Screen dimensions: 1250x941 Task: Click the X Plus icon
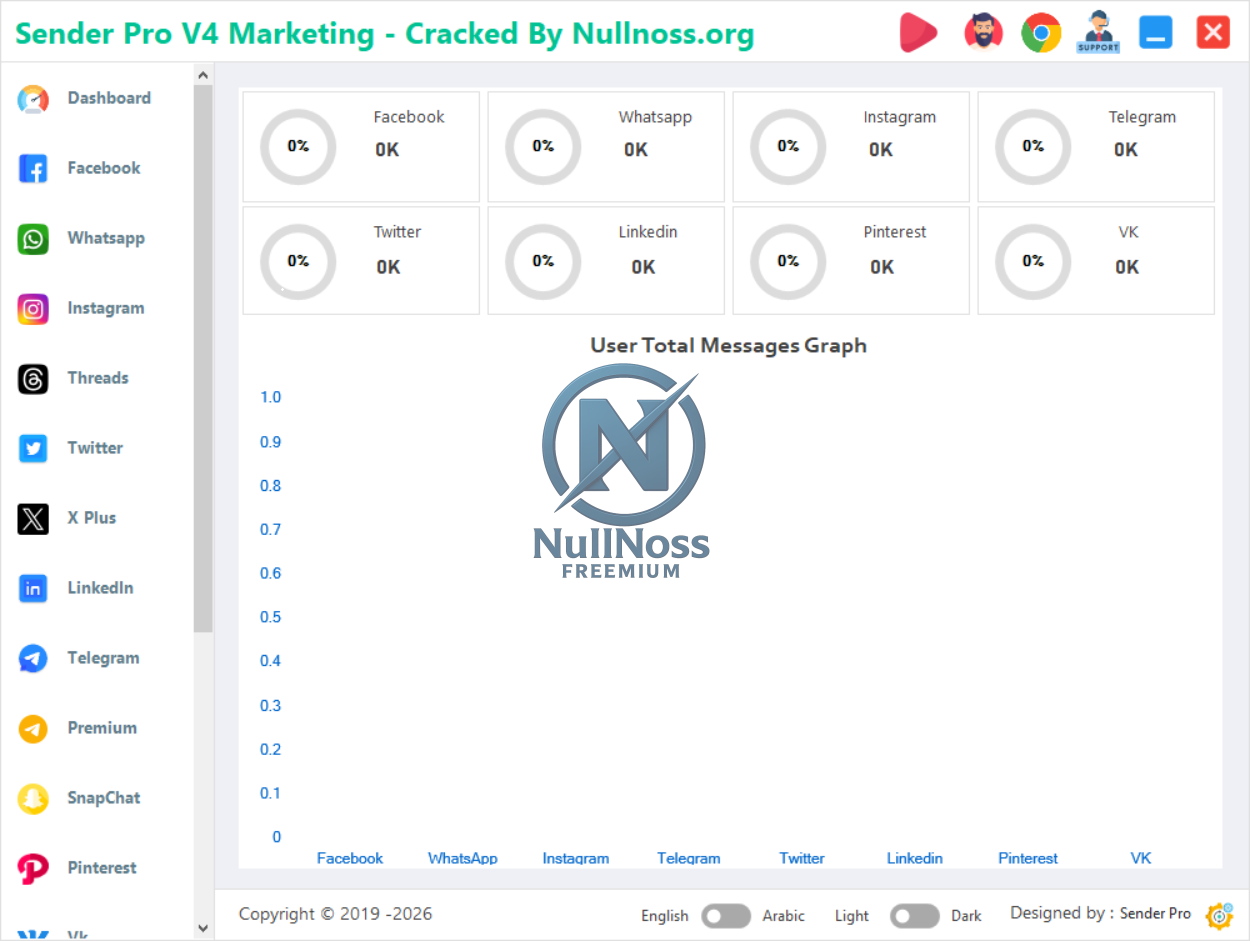(32, 518)
